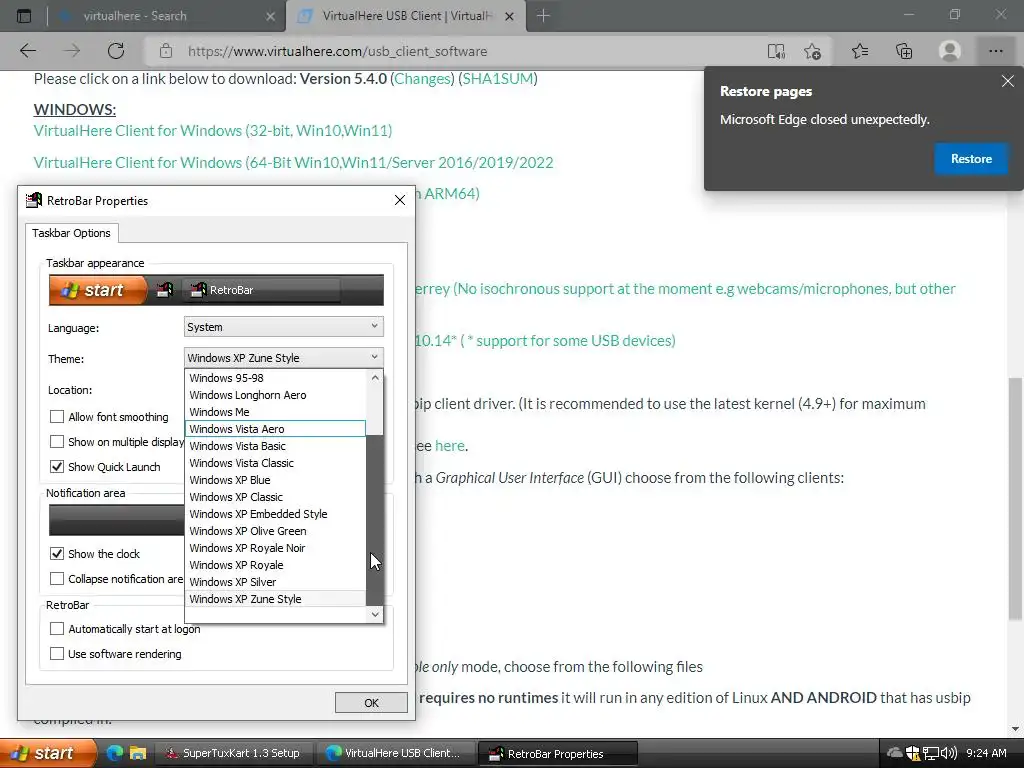Click the network tray icon
This screenshot has width=1024, height=768.
pyautogui.click(x=931, y=754)
